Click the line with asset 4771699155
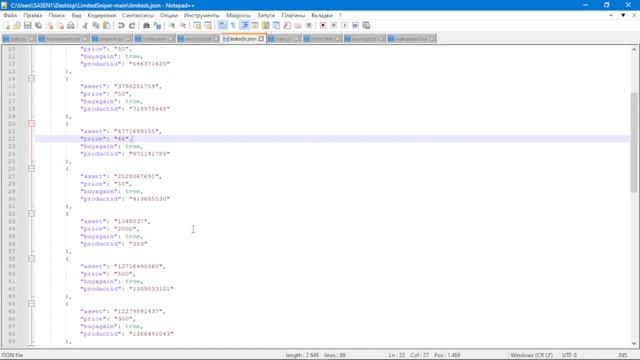Screen dimensions: 640x360 (121, 131)
